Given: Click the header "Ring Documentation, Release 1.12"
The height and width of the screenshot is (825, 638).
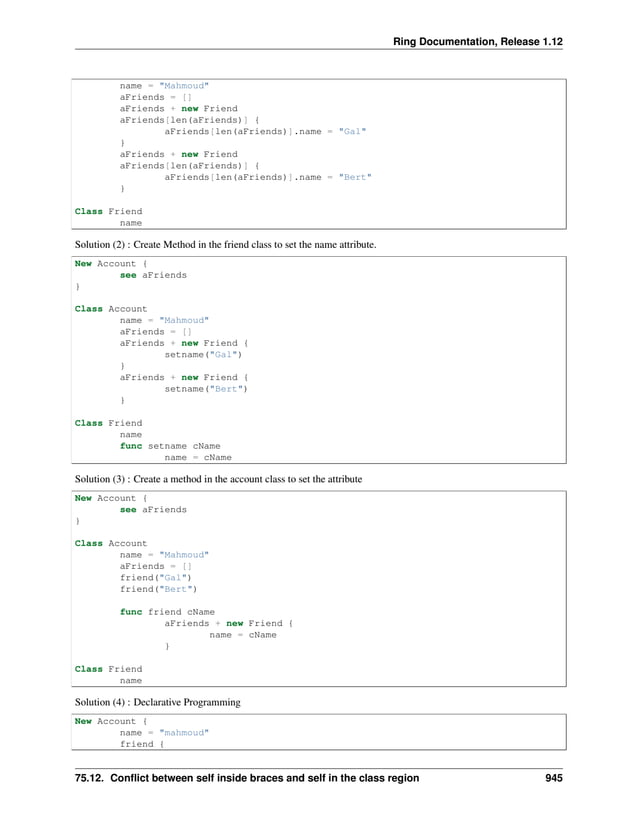Looking at the screenshot, I should 478,42.
